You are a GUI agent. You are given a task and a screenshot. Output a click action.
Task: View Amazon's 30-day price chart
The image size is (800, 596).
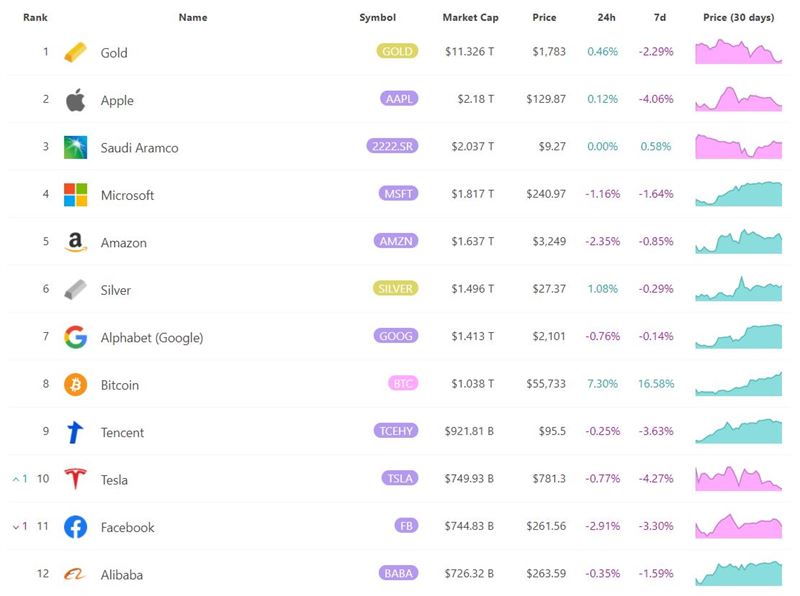738,241
